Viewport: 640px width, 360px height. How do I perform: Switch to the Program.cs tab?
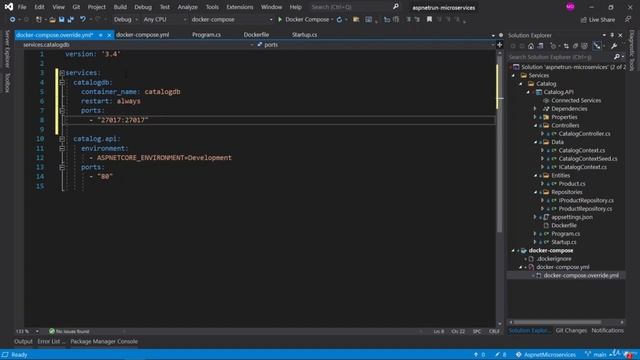(207, 35)
